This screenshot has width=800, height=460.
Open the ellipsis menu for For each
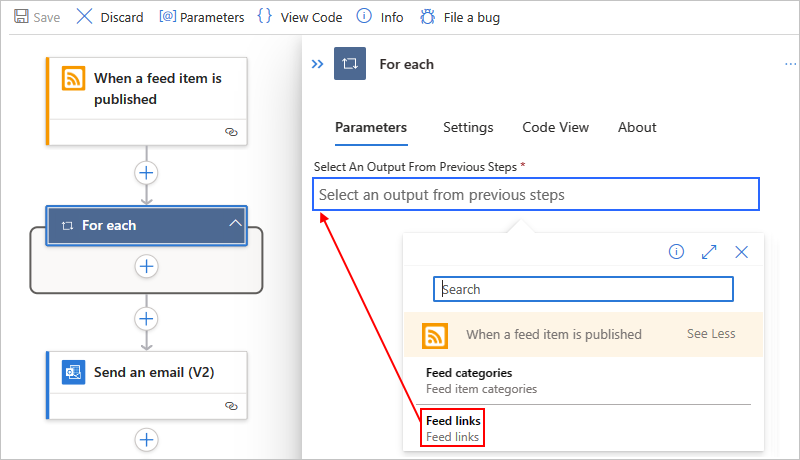tap(790, 64)
